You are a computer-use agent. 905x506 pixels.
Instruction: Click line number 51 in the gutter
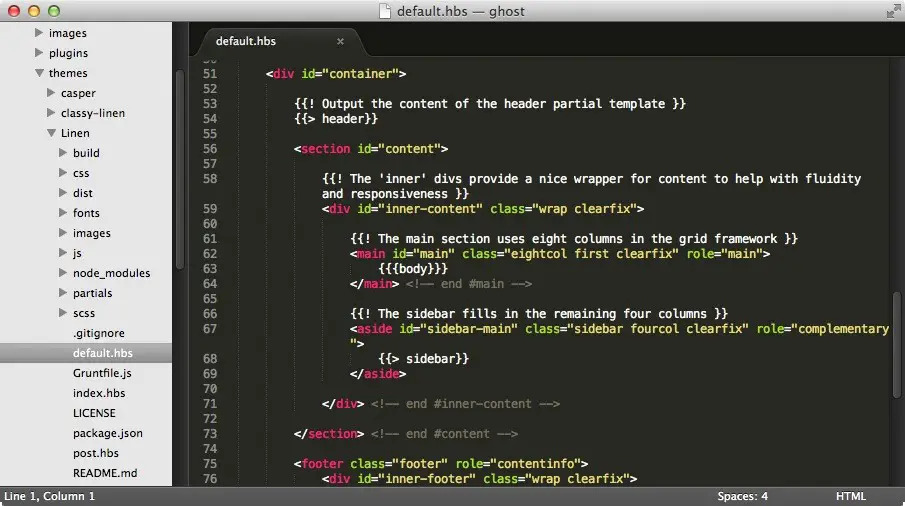point(210,74)
